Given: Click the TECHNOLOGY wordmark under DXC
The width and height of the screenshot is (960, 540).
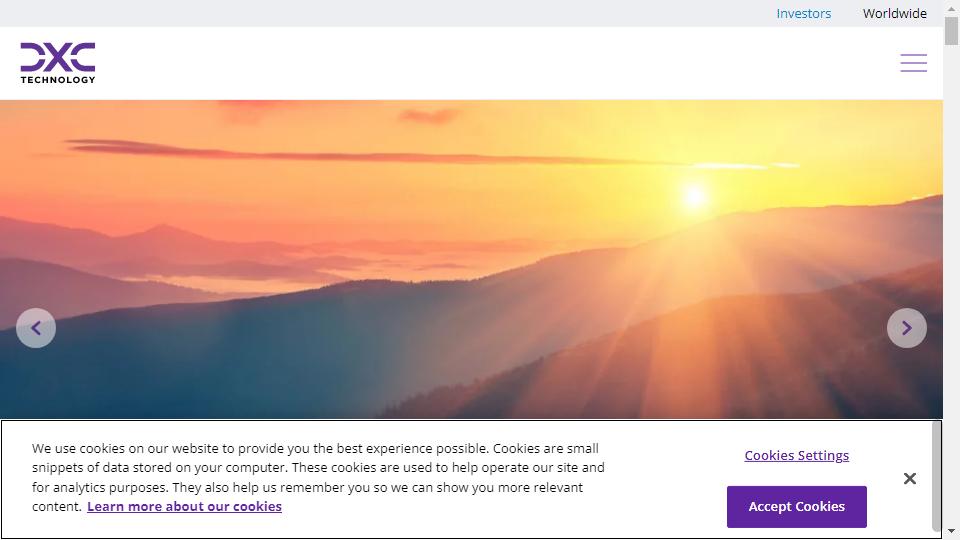Looking at the screenshot, I should pyautogui.click(x=58, y=80).
